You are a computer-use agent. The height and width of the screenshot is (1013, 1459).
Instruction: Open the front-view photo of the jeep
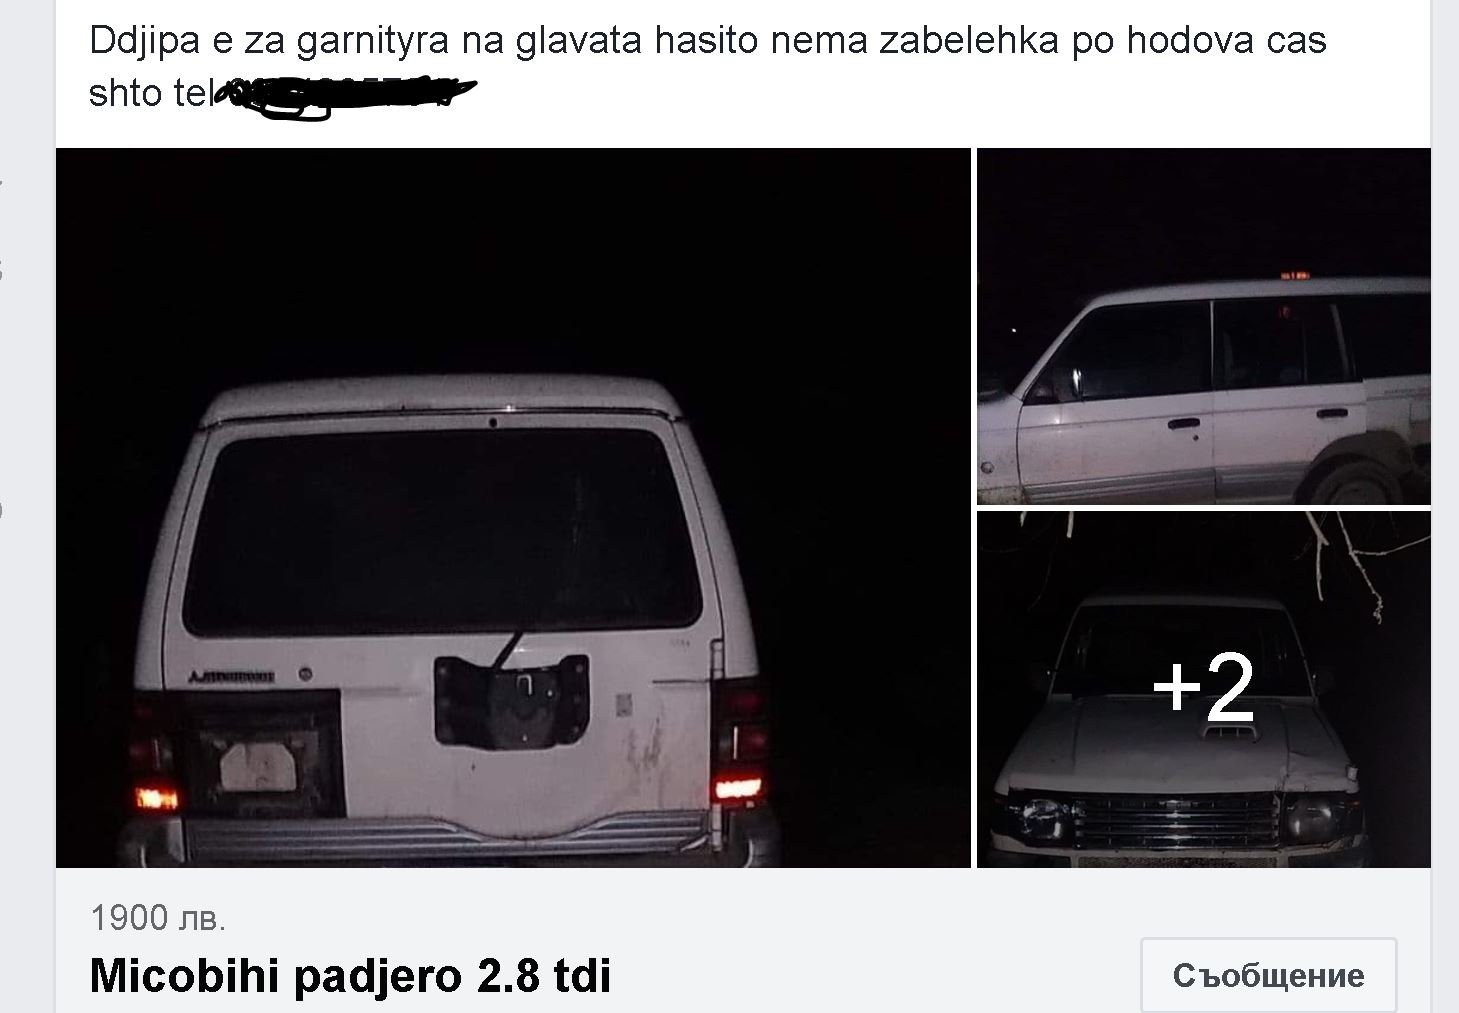pos(1203,689)
